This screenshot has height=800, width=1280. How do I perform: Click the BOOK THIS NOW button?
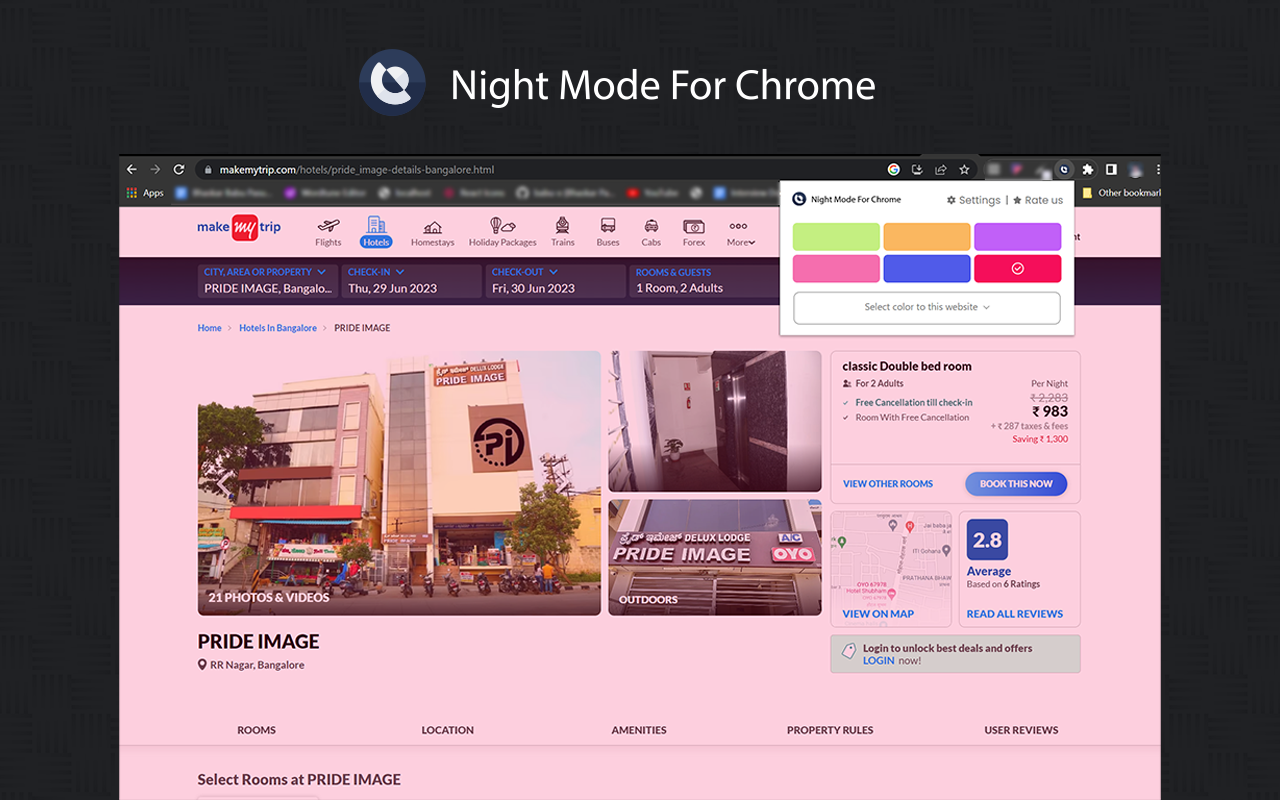pyautogui.click(x=1016, y=483)
